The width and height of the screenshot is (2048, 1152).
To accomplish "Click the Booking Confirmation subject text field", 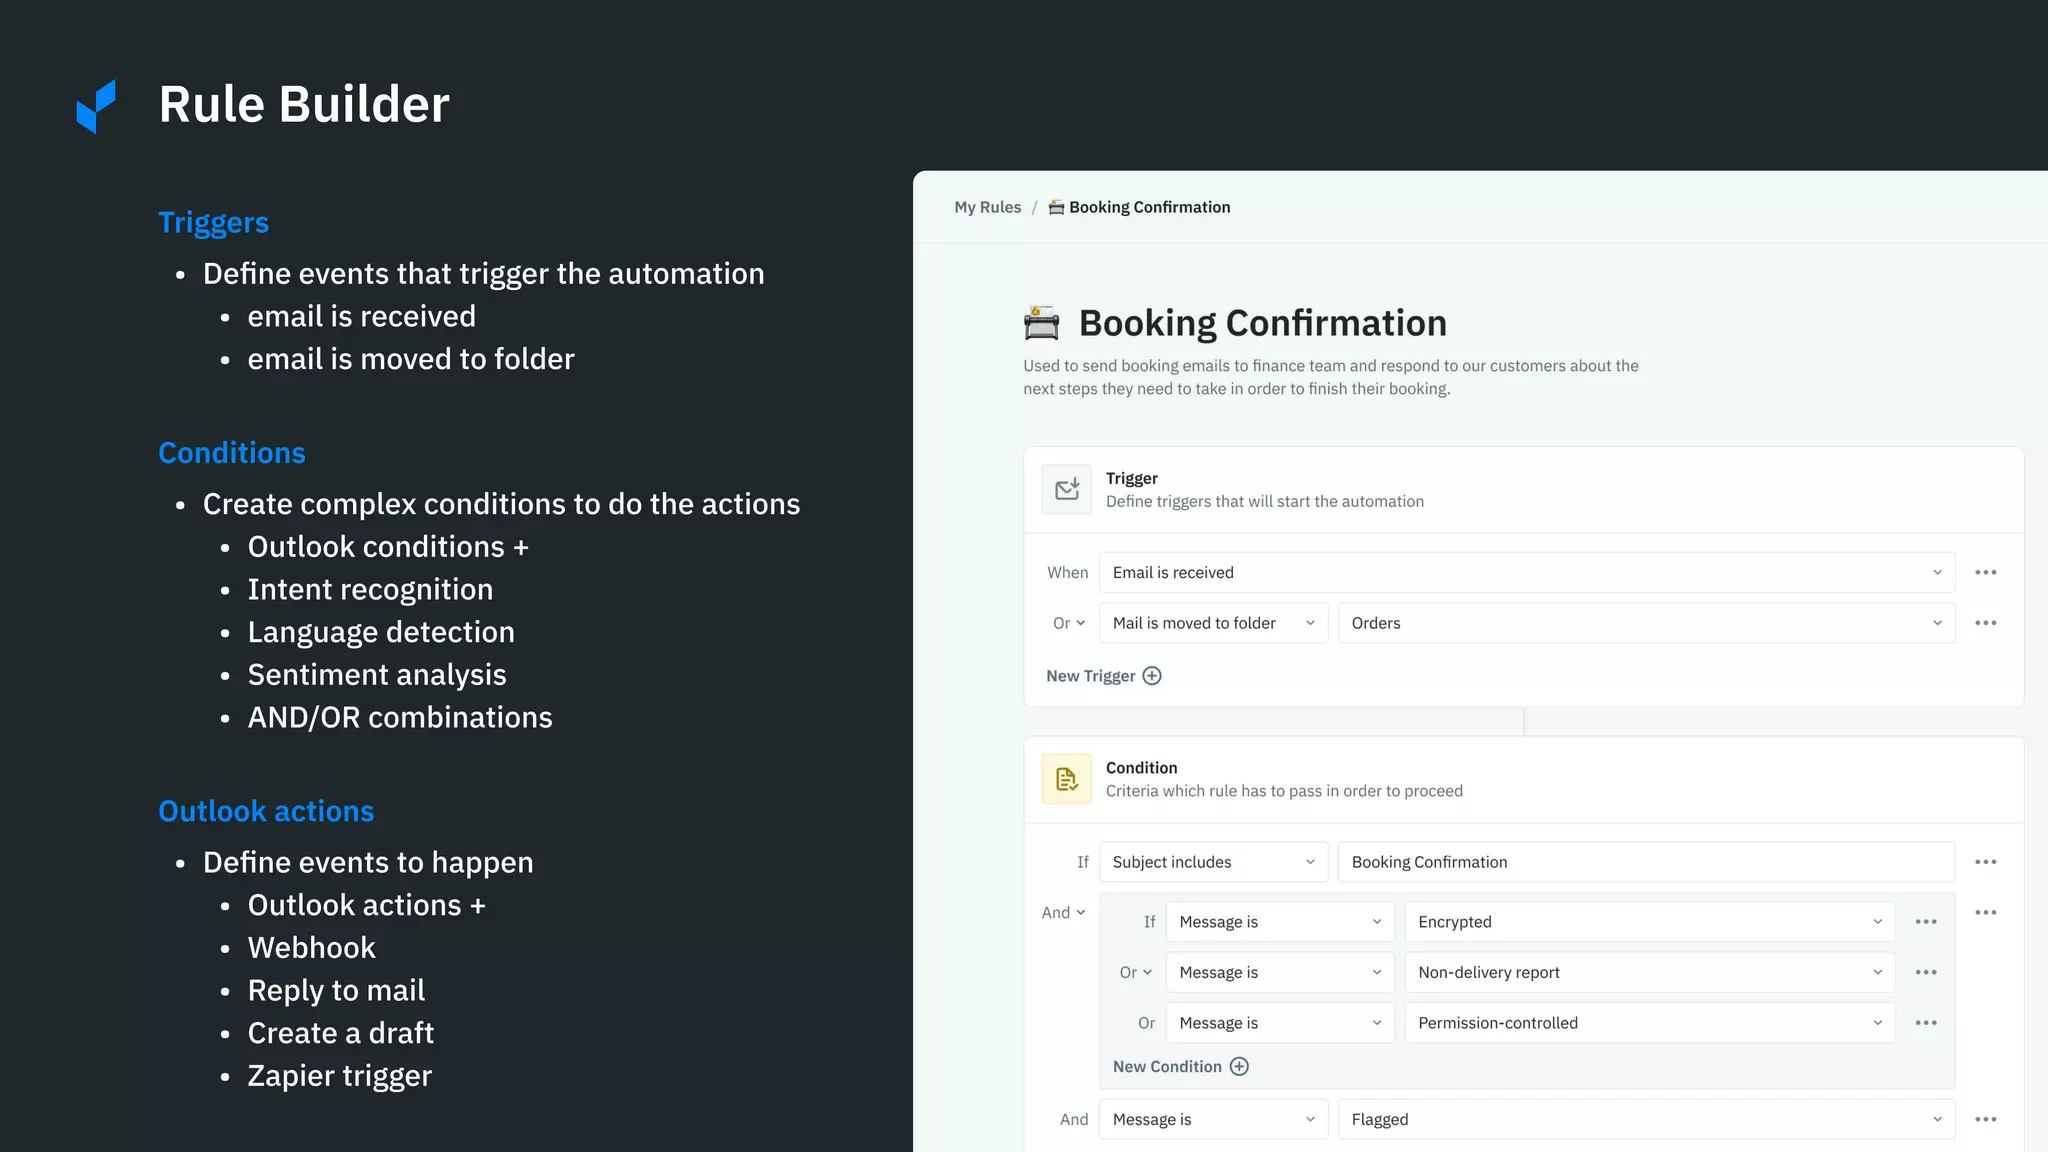I will click(x=1645, y=862).
